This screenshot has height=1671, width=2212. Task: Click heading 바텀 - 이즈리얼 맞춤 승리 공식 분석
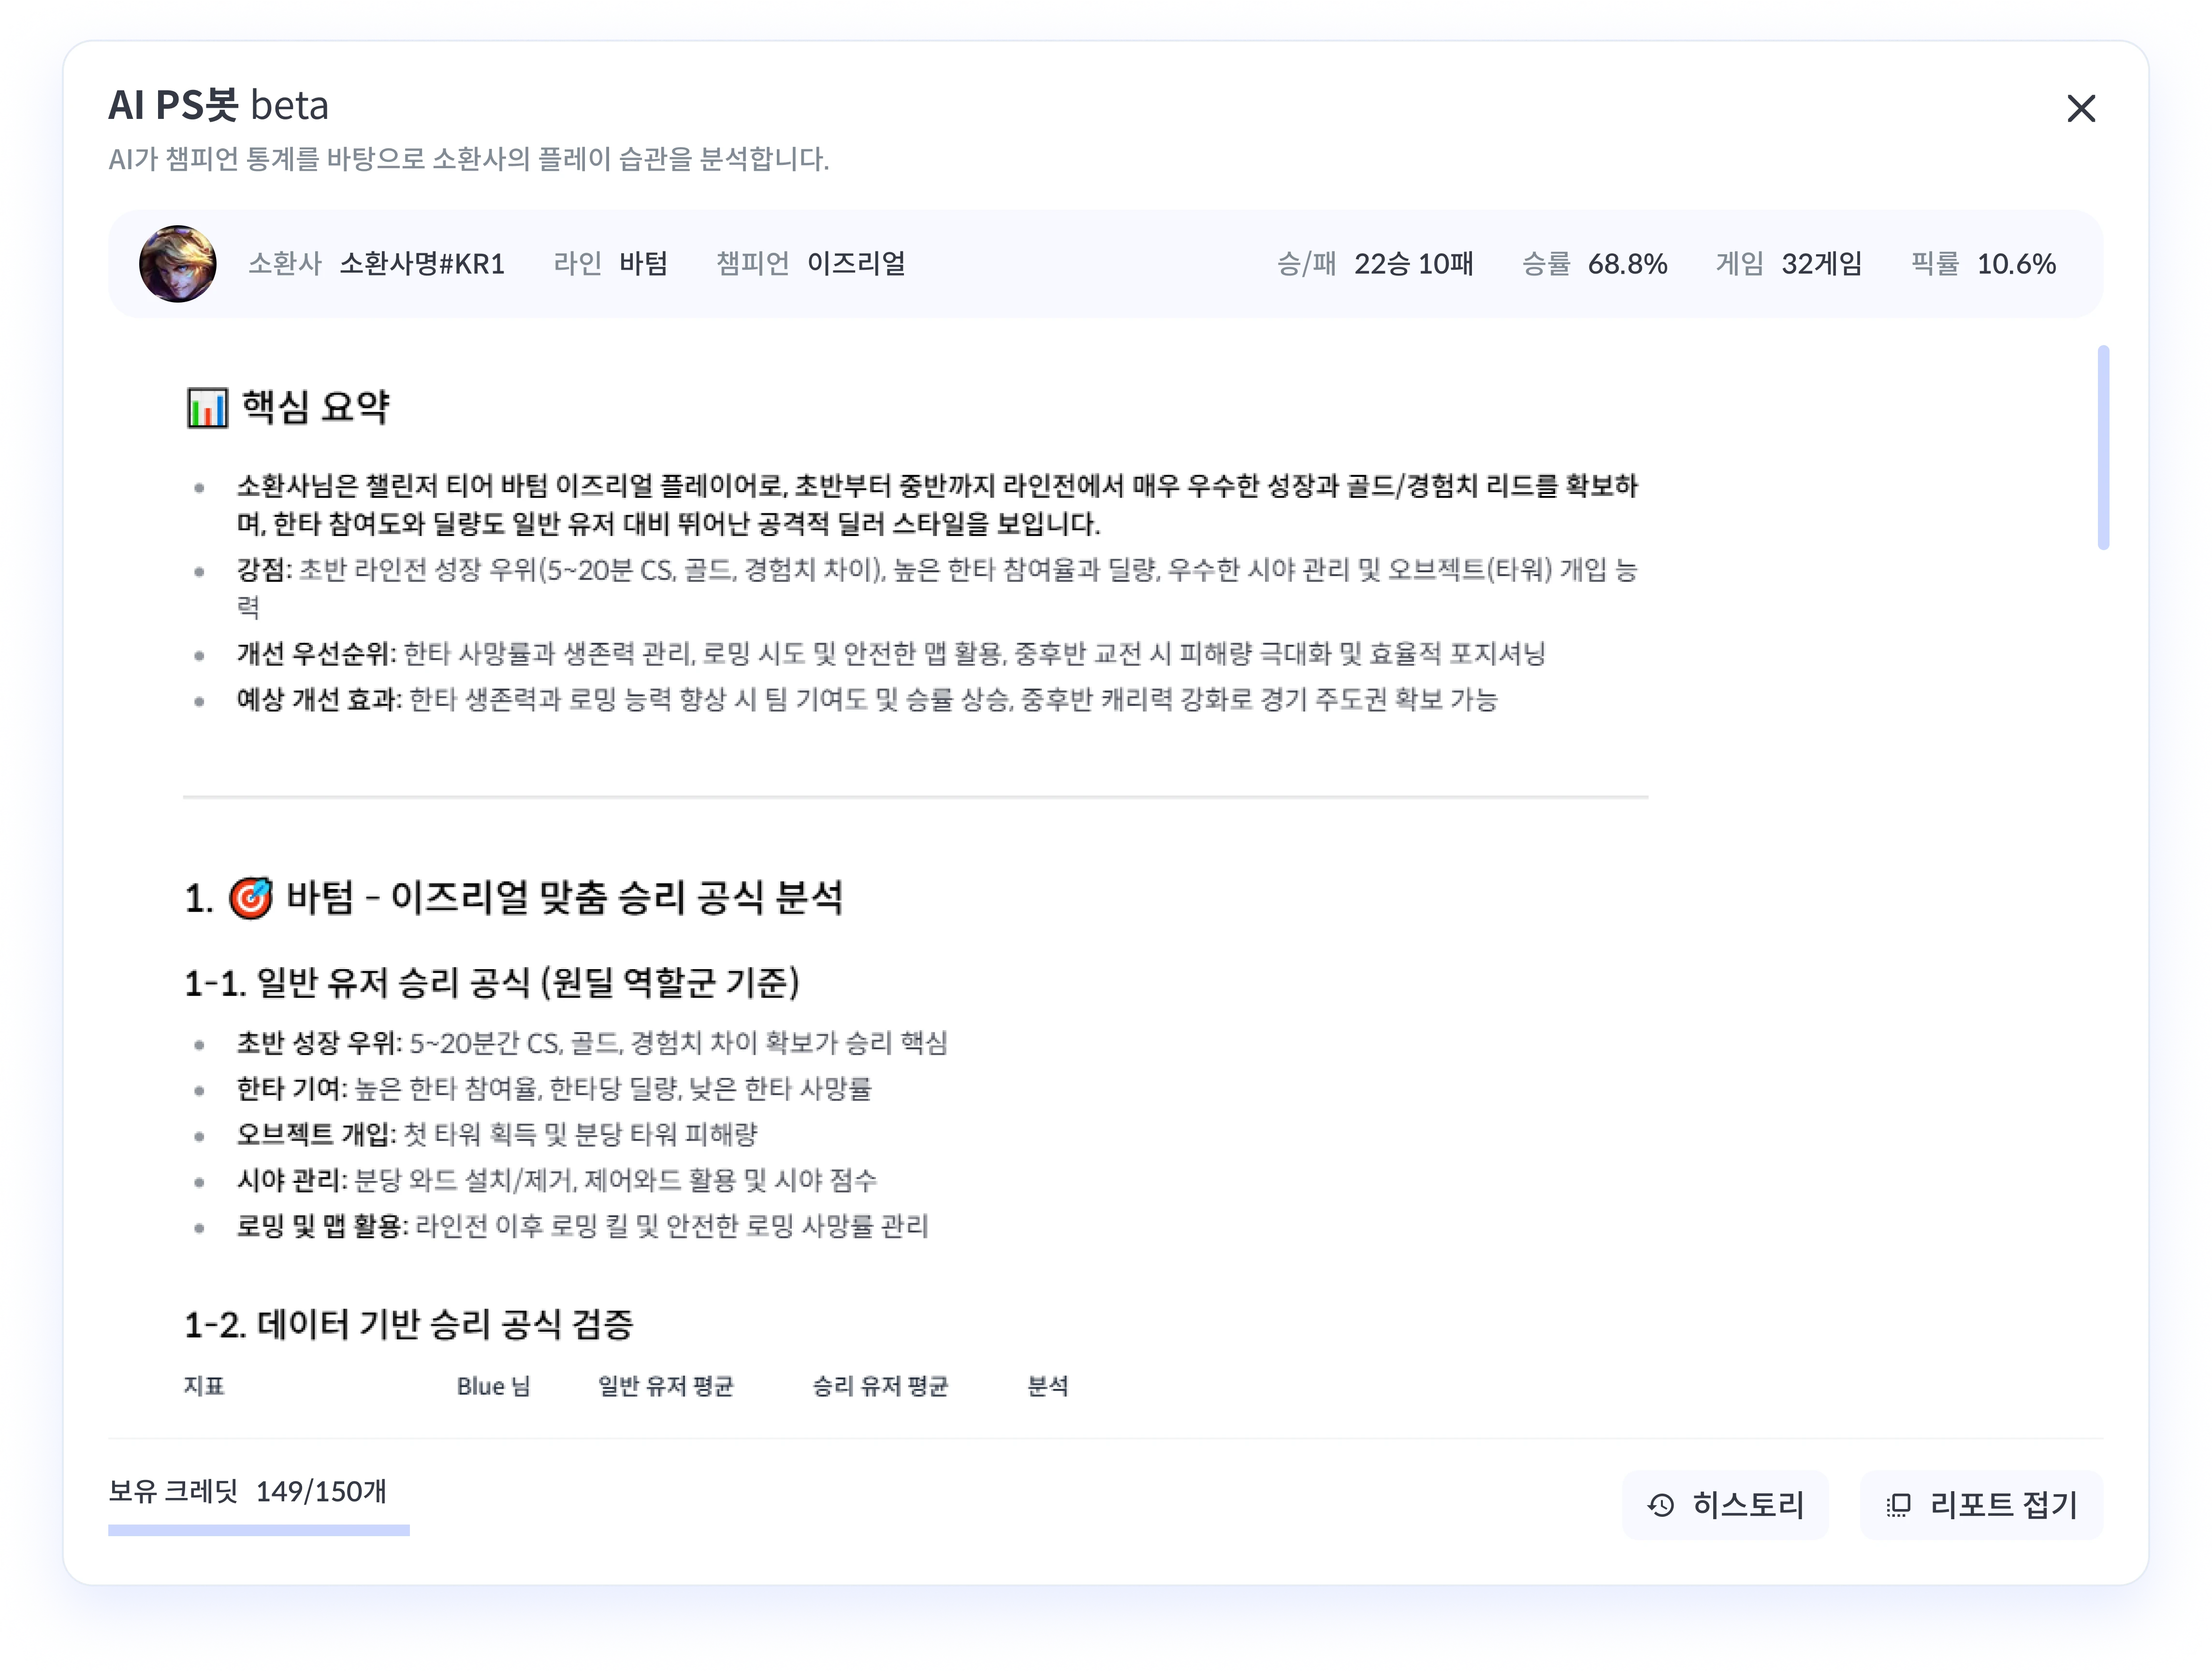(565, 897)
